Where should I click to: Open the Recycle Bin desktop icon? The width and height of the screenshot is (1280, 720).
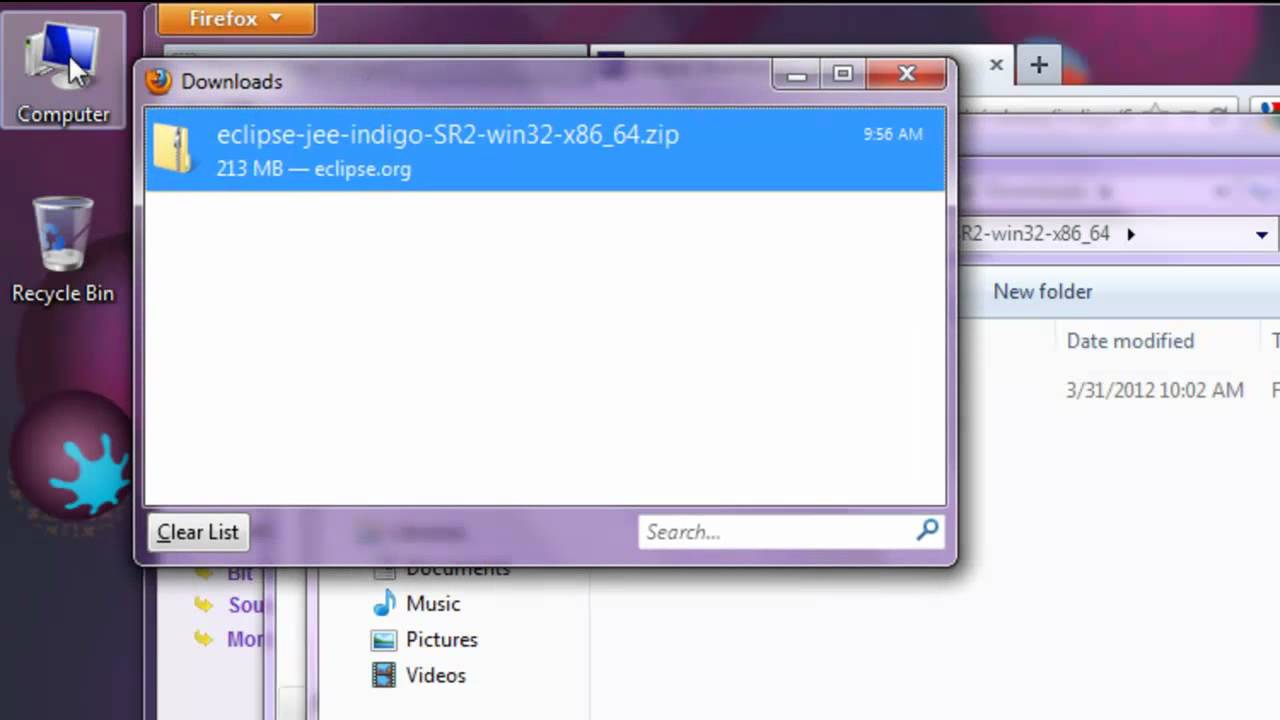pos(63,250)
